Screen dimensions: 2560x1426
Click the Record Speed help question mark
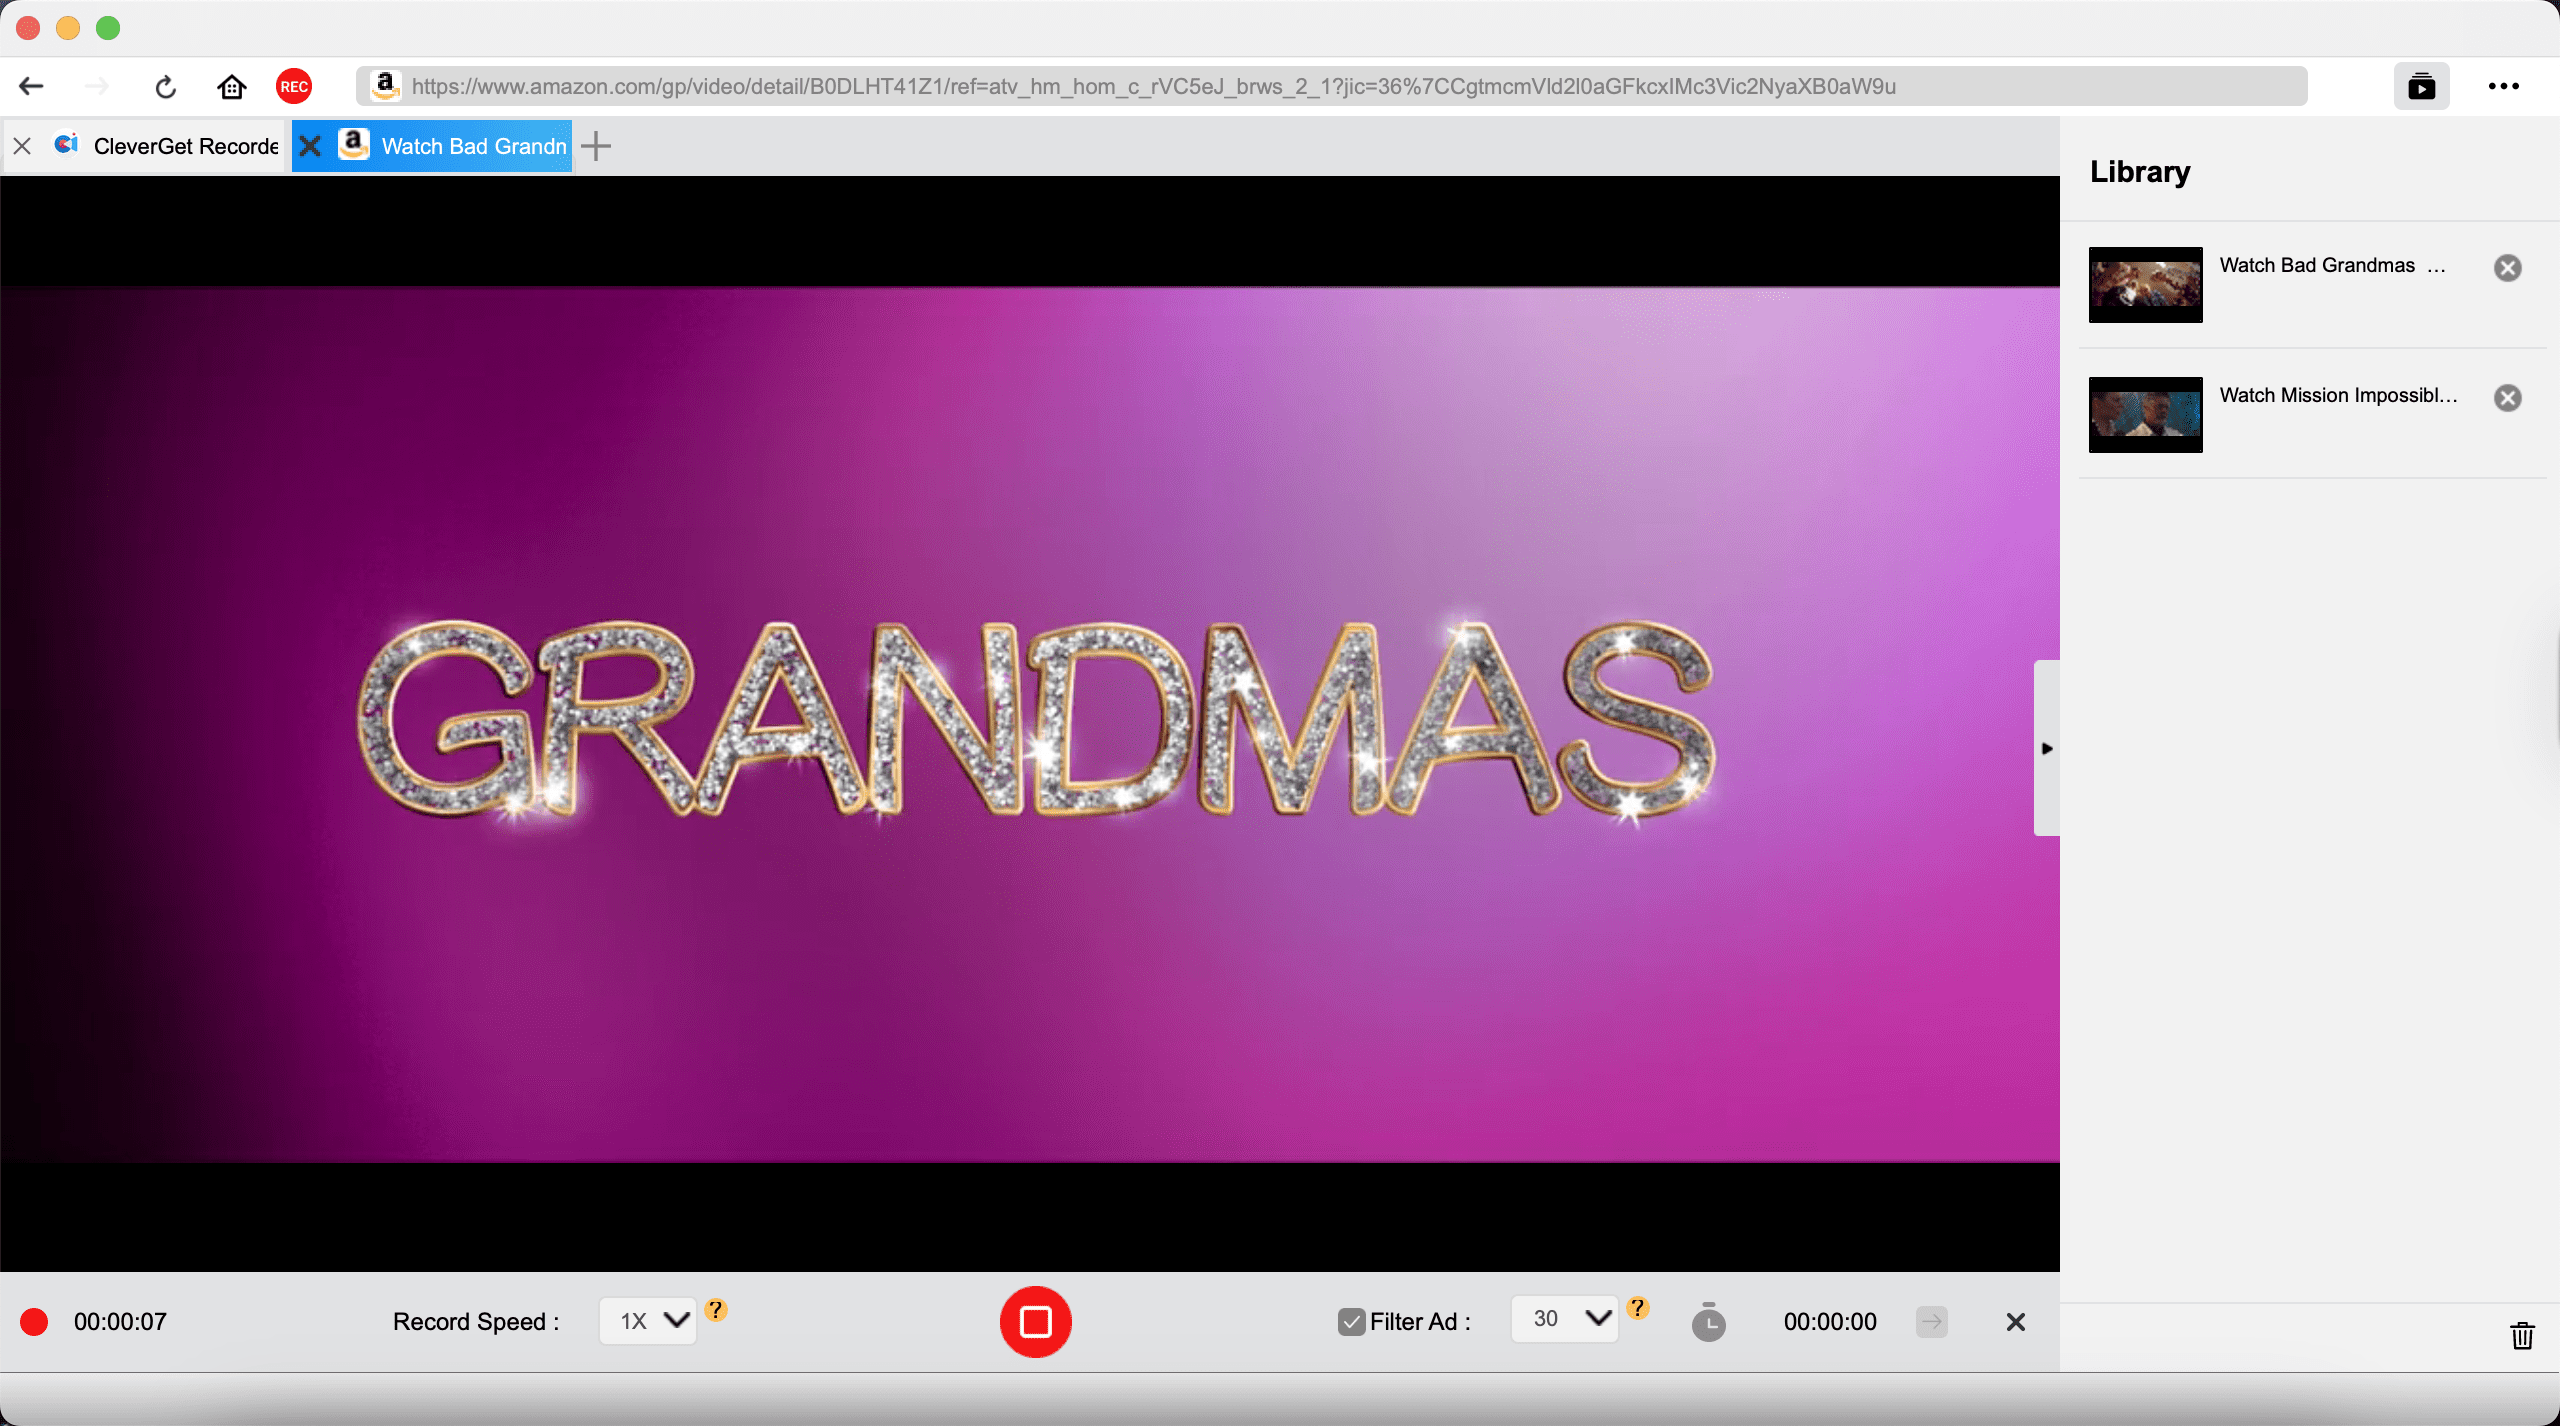(x=715, y=1309)
